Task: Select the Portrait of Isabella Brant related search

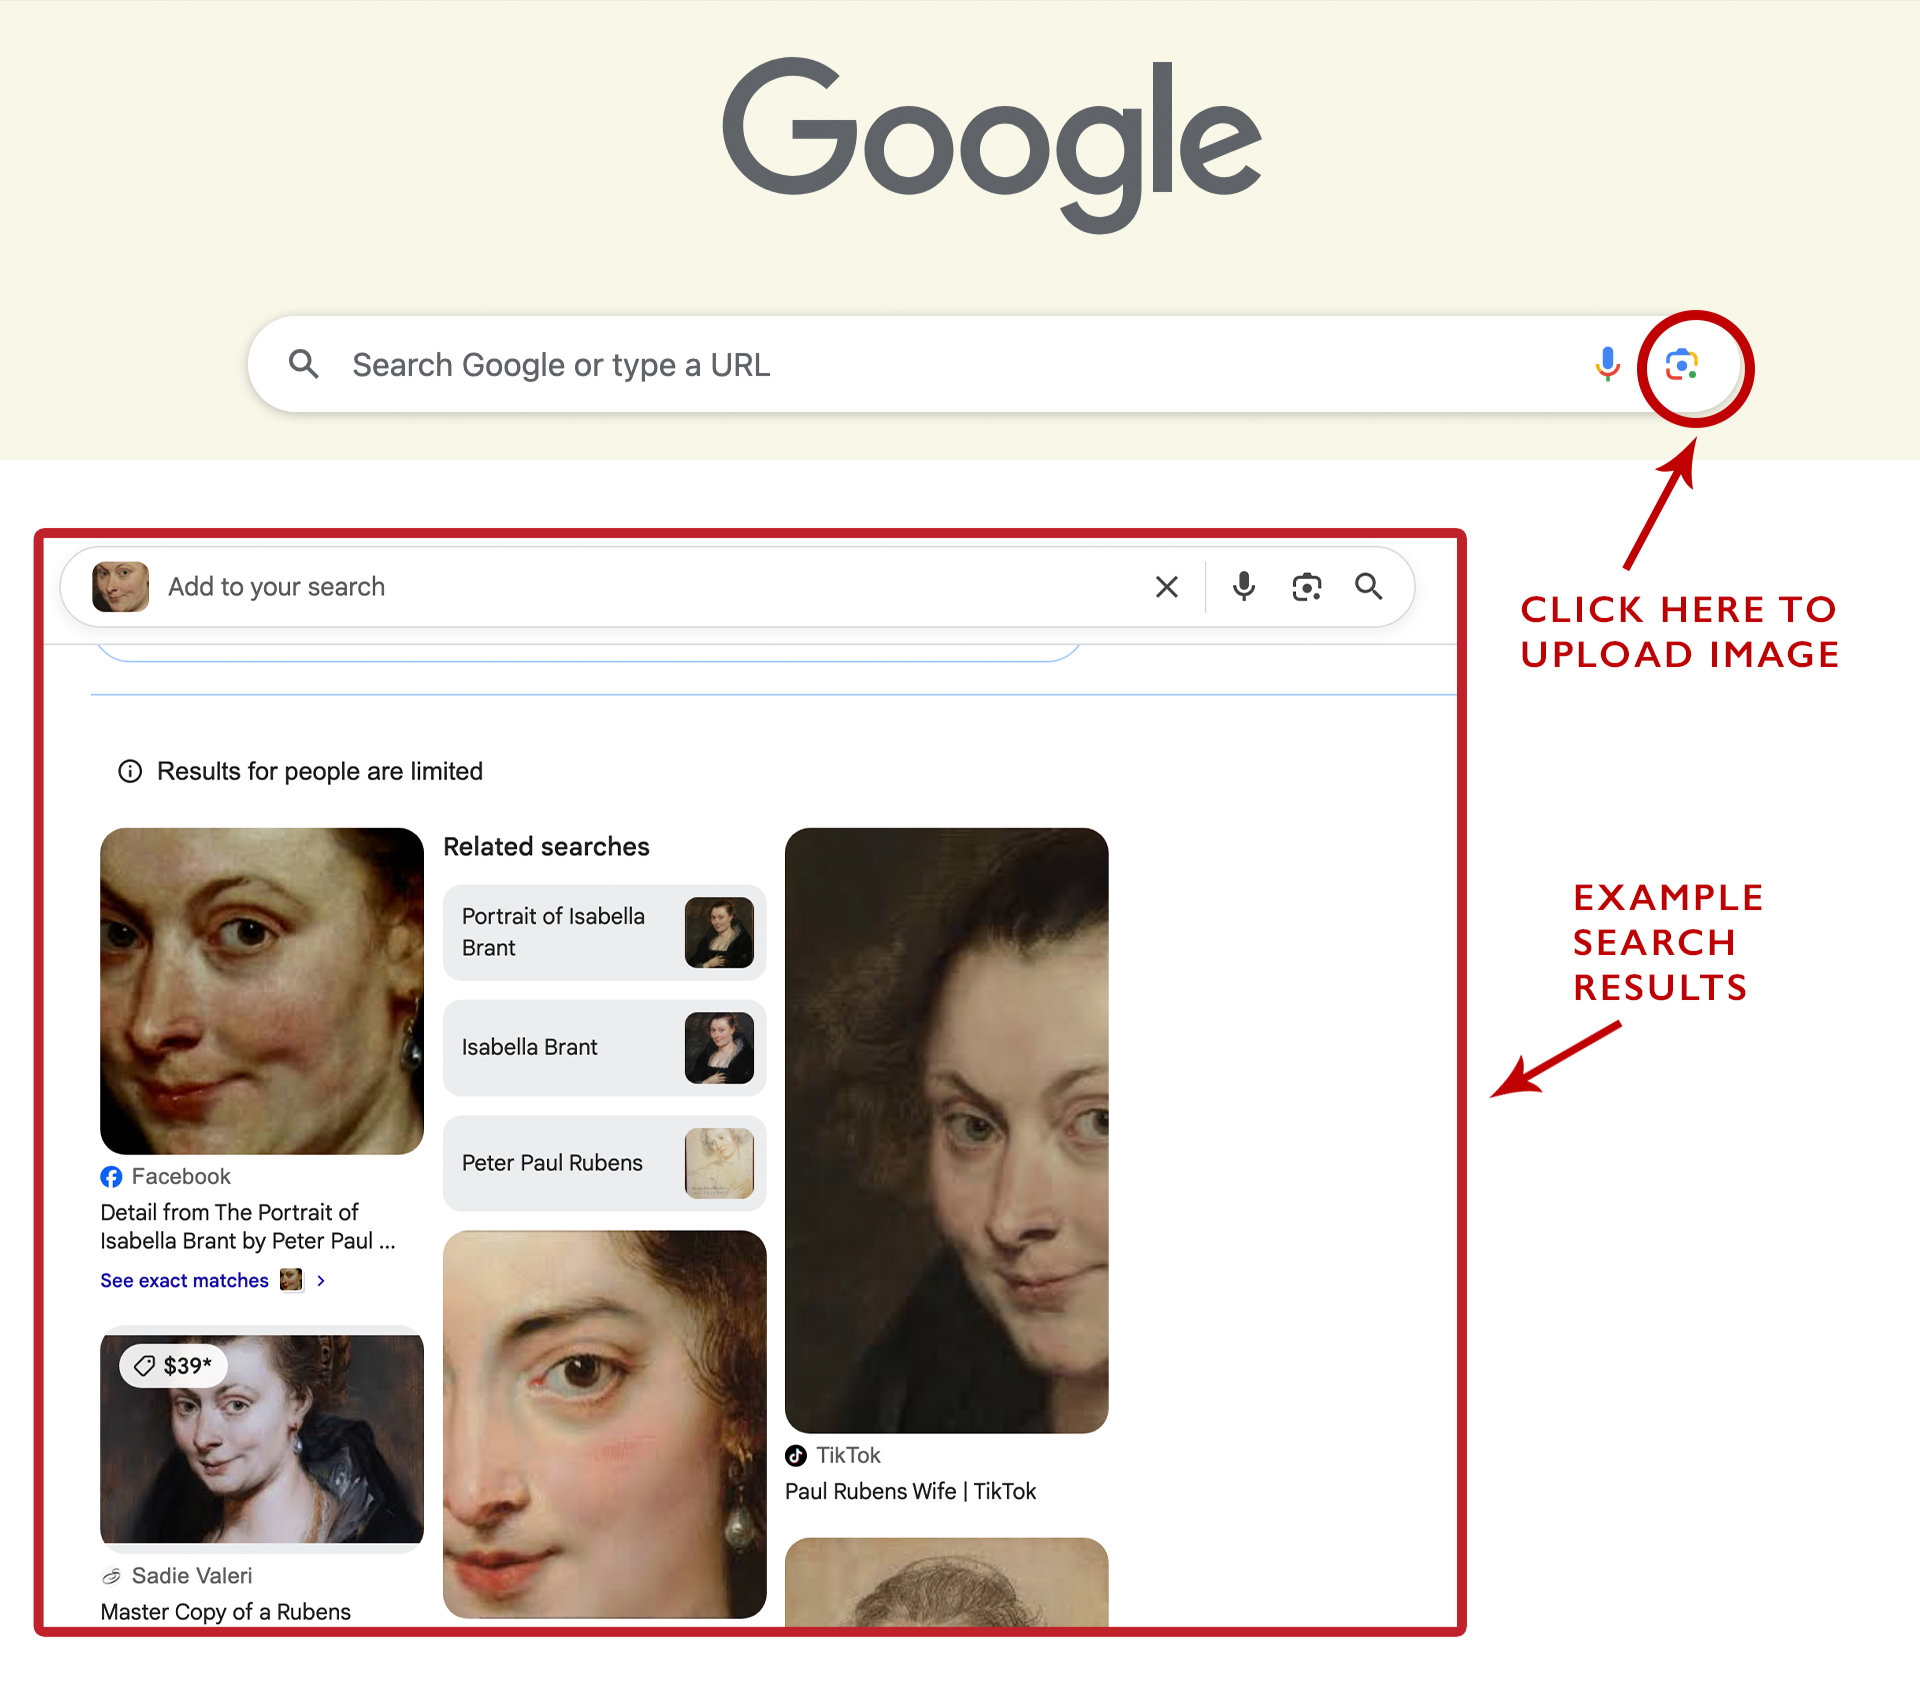Action: [604, 932]
